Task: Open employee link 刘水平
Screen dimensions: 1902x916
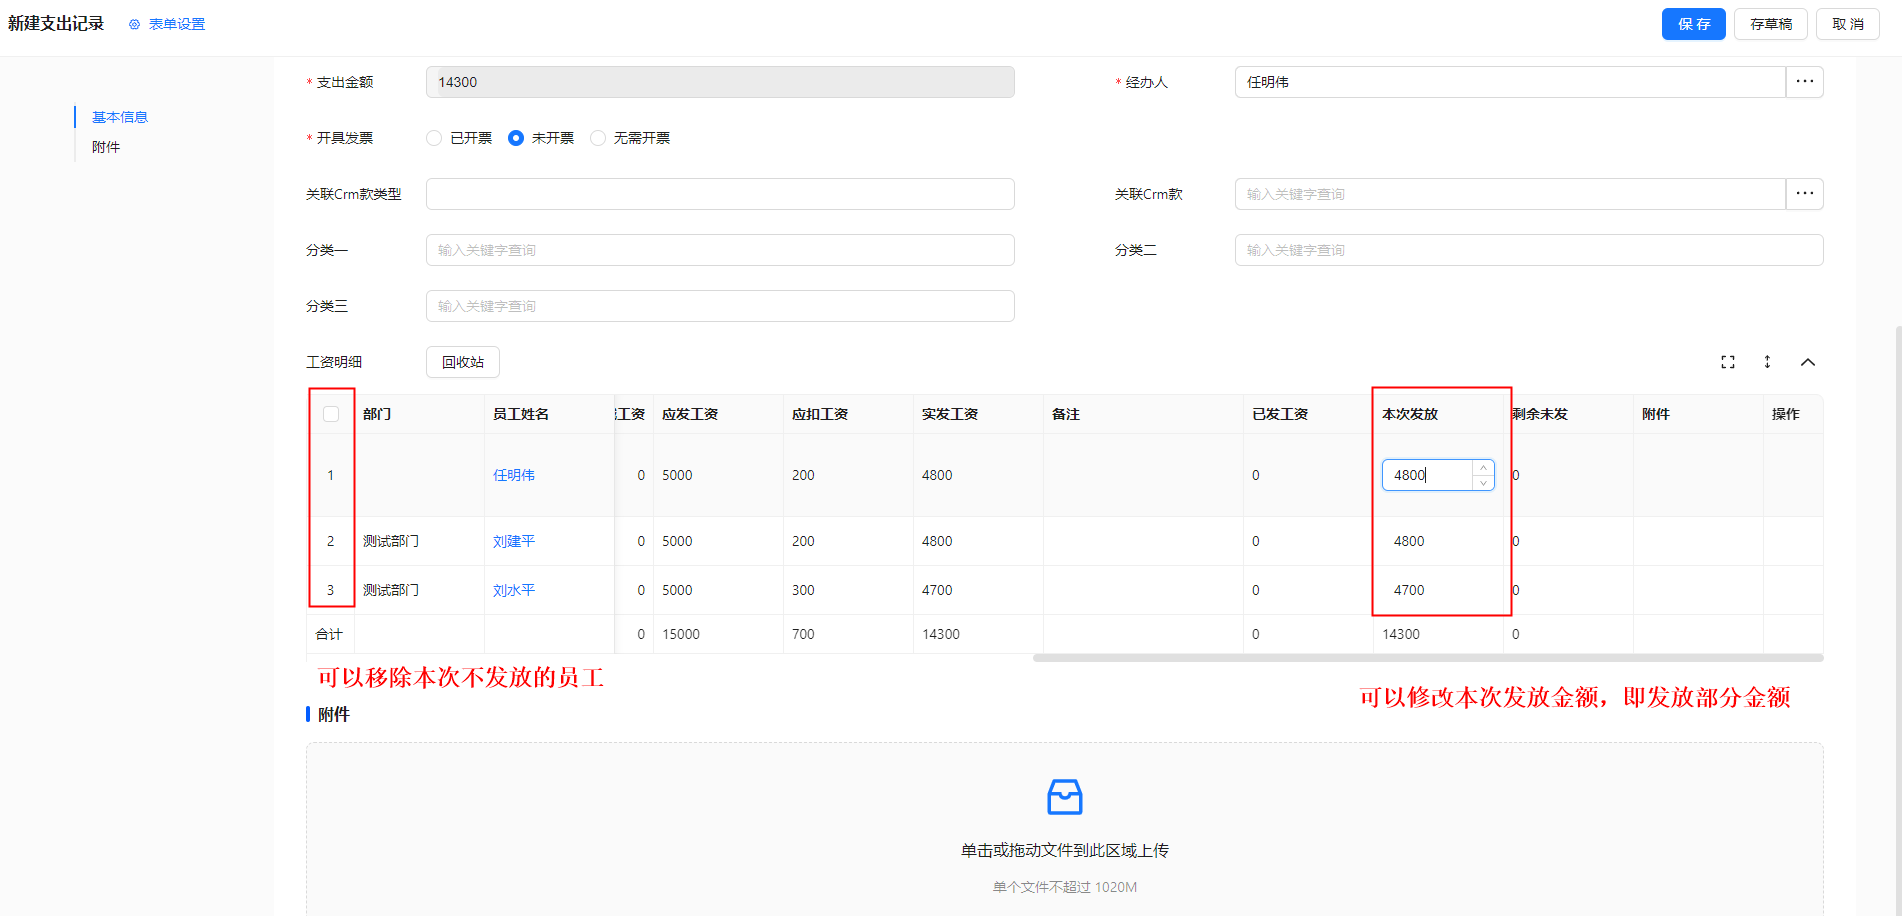Action: tap(514, 590)
